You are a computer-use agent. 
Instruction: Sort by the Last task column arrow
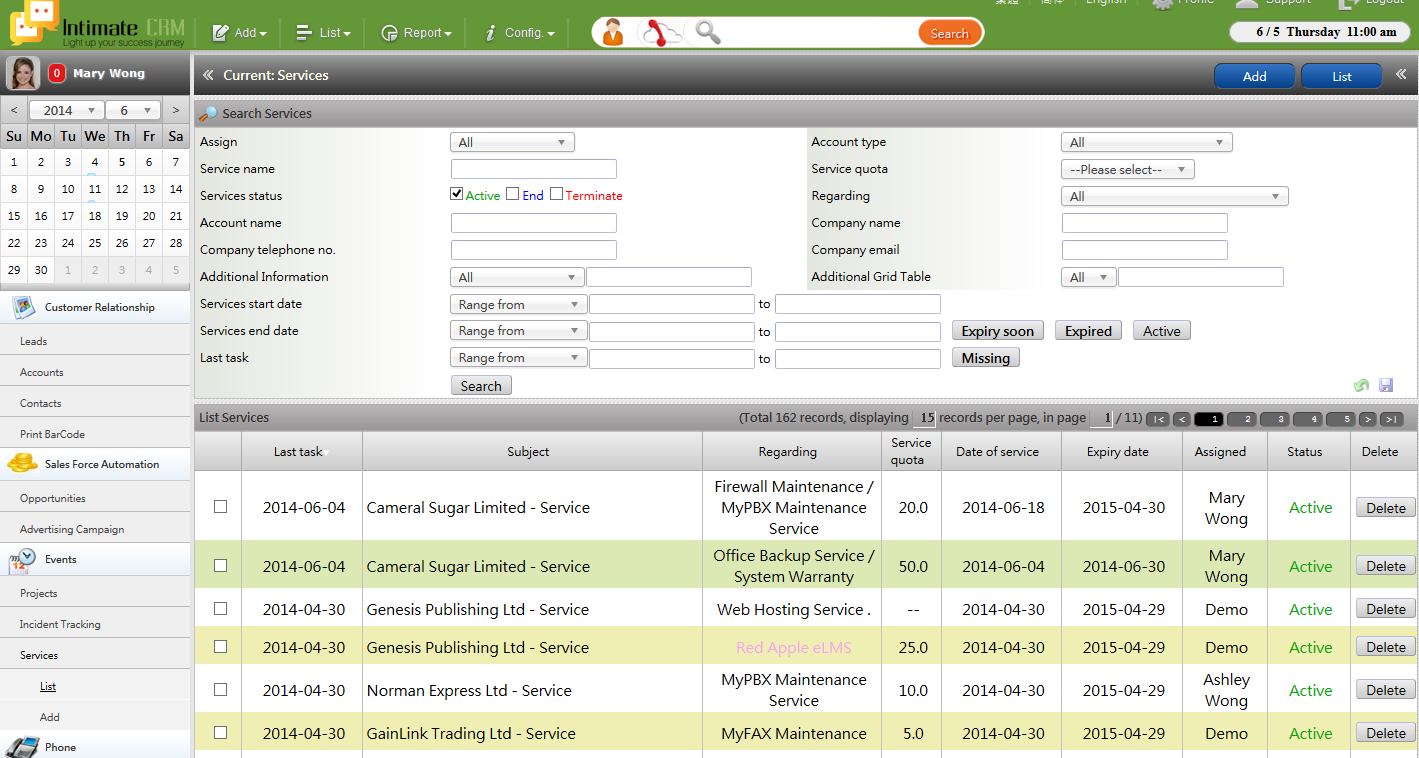(325, 453)
